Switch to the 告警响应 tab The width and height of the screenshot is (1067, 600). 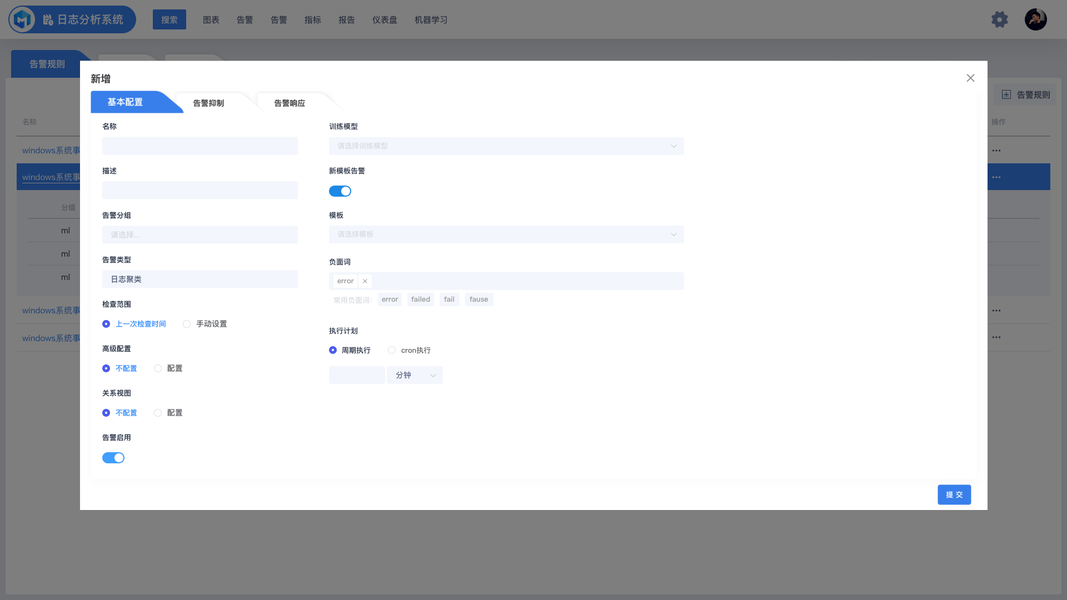[289, 103]
